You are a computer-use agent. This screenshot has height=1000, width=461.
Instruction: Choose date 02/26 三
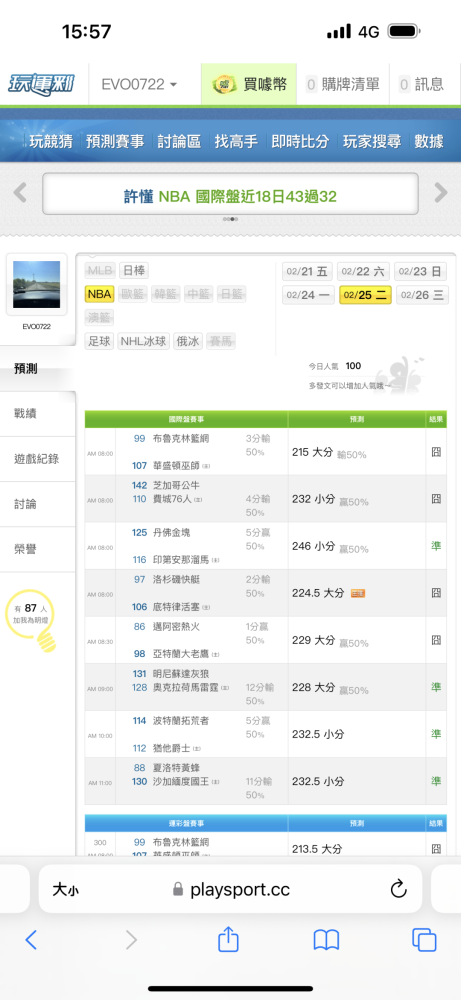click(421, 295)
